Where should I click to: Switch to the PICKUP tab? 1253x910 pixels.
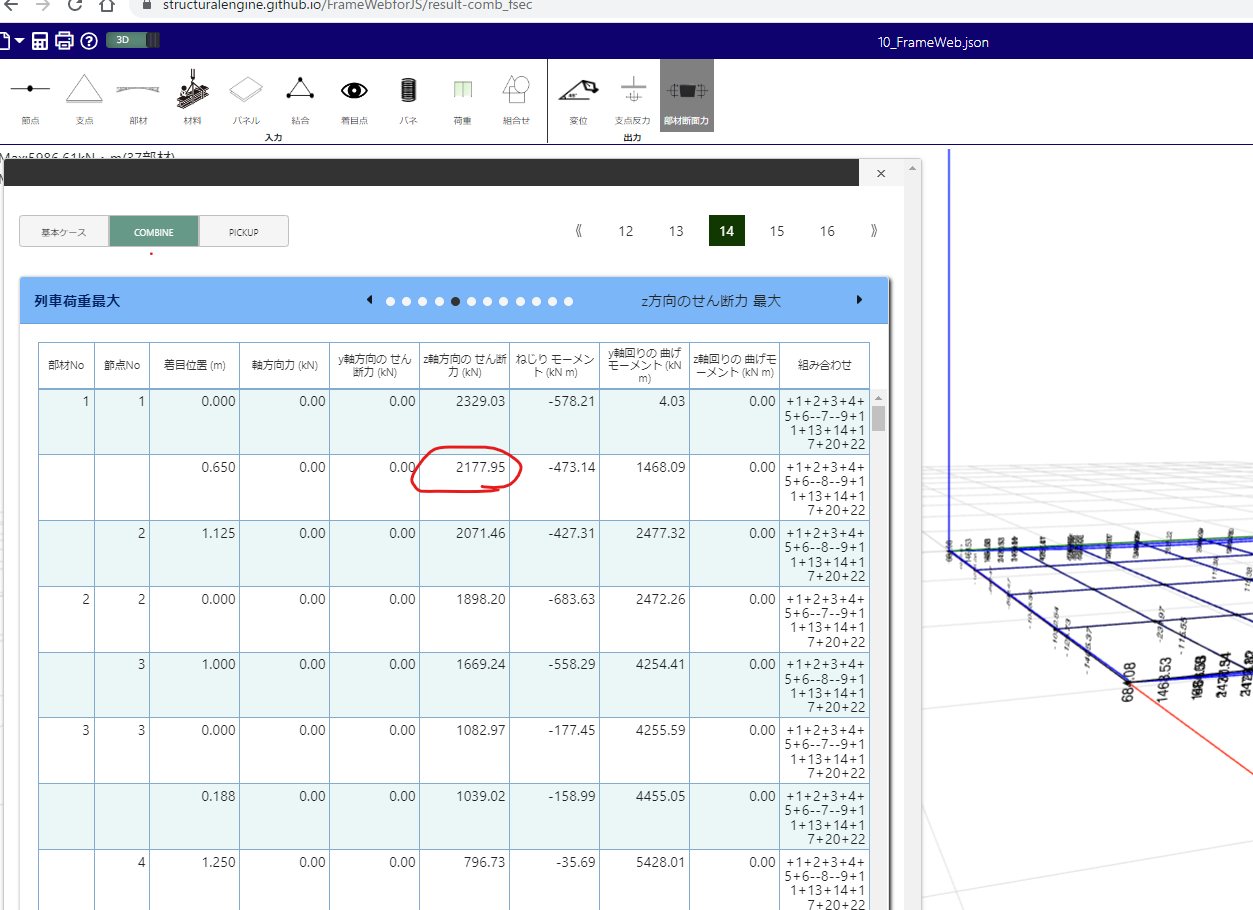pos(243,231)
